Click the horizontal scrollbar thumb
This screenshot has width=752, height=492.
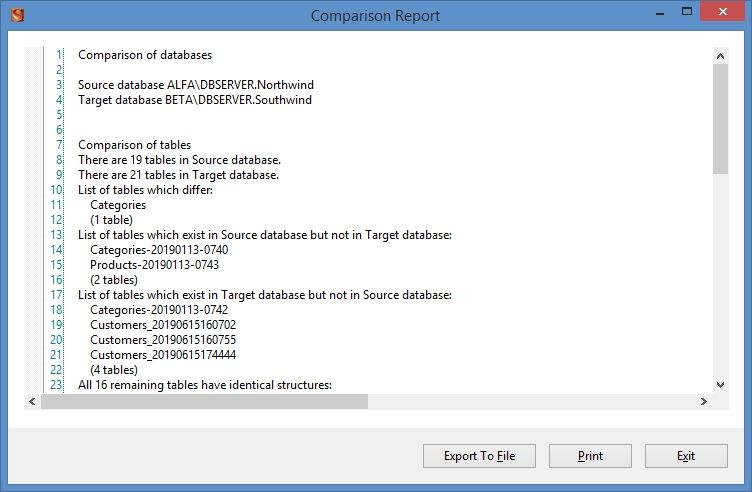pos(204,401)
